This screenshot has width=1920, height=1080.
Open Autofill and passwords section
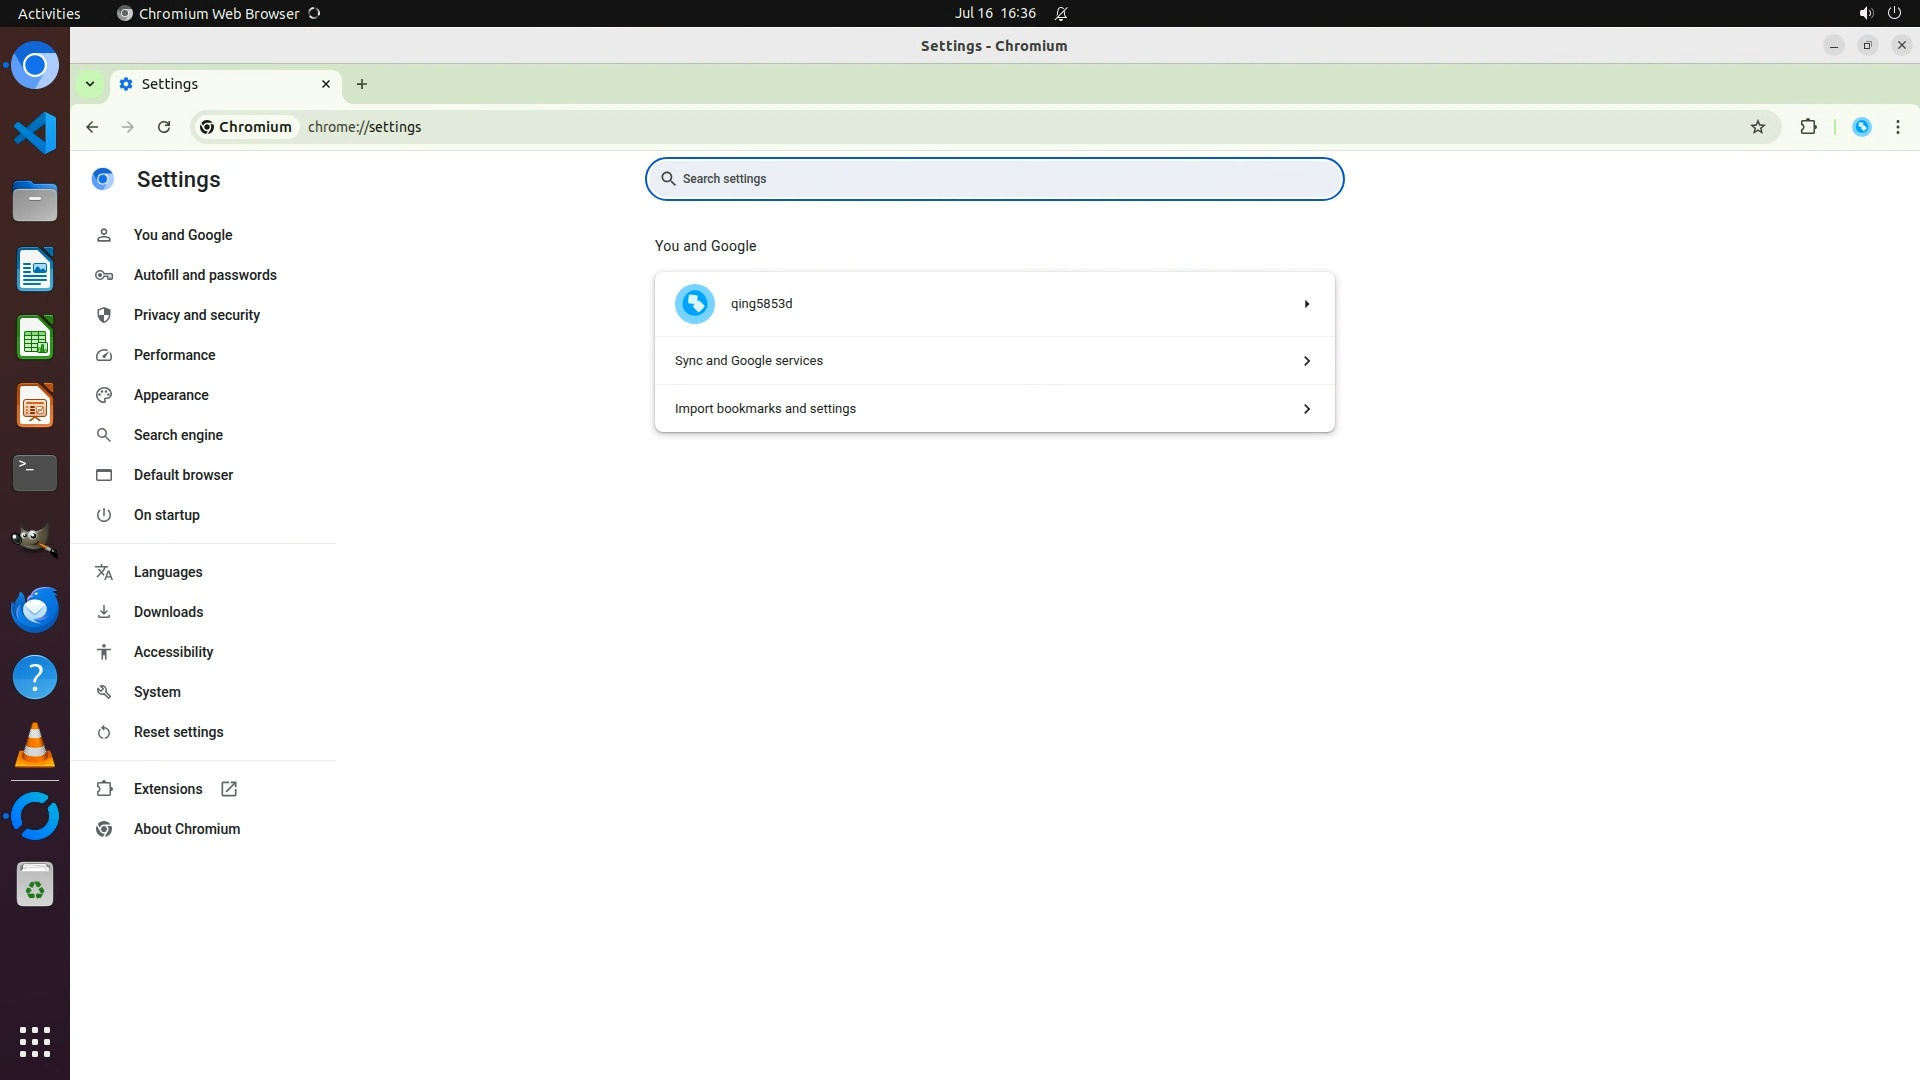pyautogui.click(x=205, y=275)
